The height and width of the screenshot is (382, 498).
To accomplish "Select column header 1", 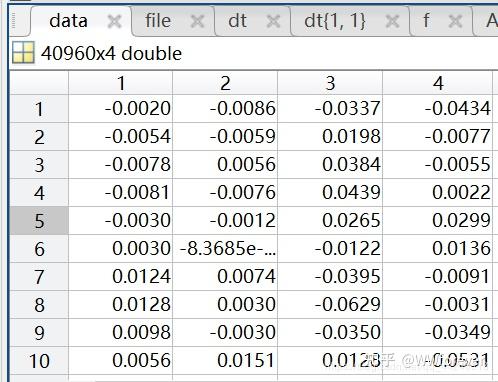I will [x=121, y=83].
